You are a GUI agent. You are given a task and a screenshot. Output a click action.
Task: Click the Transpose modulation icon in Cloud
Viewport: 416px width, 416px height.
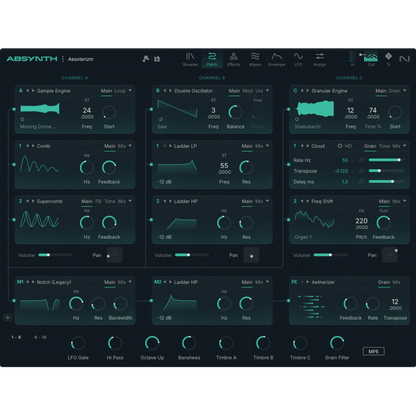[362, 171]
